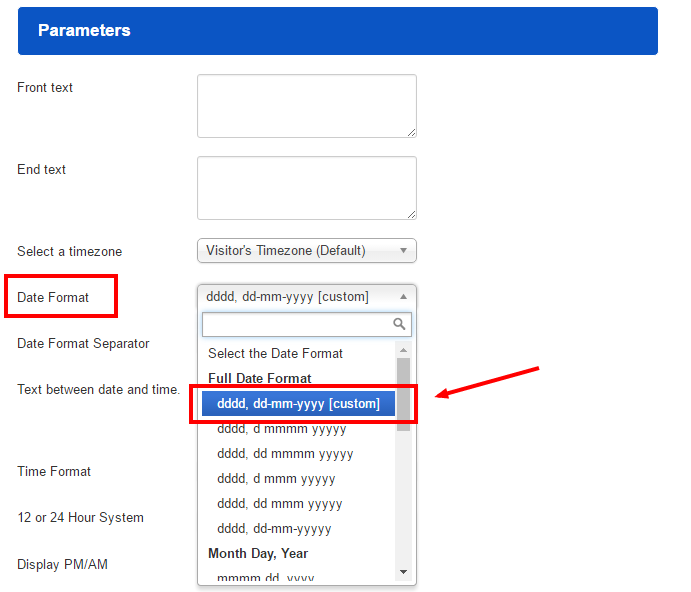This screenshot has height=592, width=691.
Task: Click the 'Select a timezone' label
Action: click(x=70, y=252)
